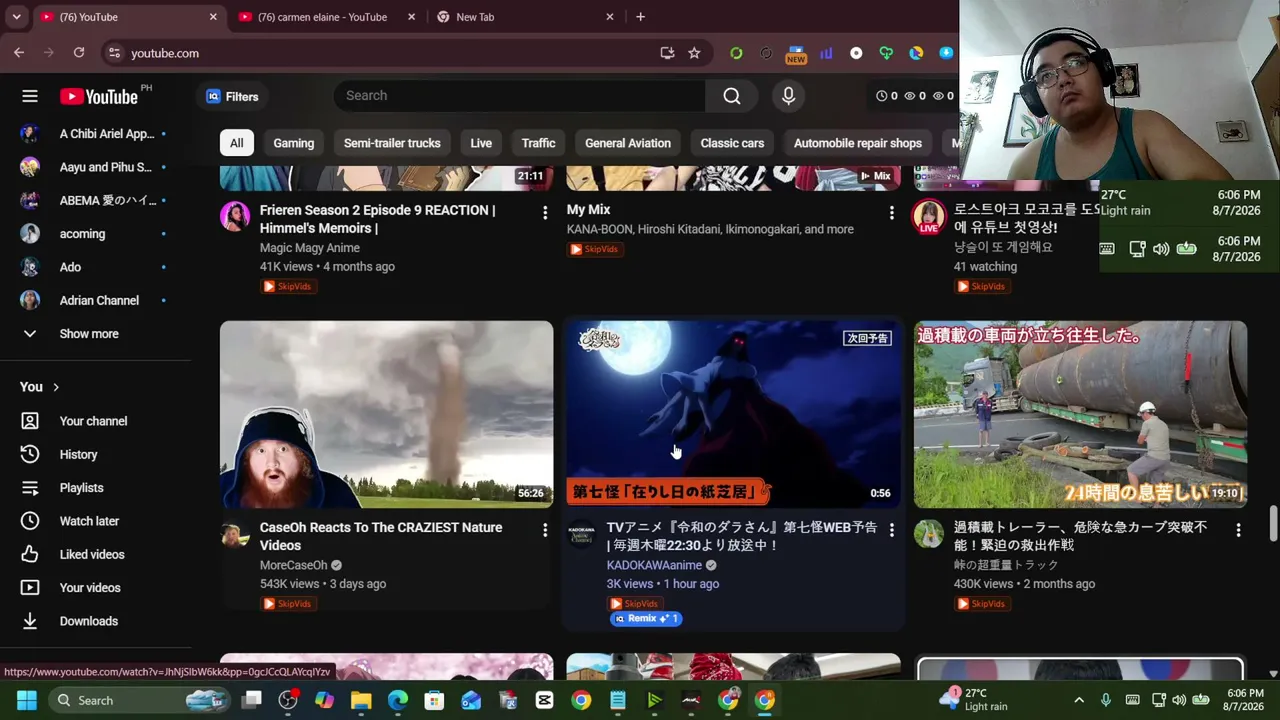The image size is (1280, 720).
Task: Open the tab search dropdown arrow
Action: tap(16, 17)
